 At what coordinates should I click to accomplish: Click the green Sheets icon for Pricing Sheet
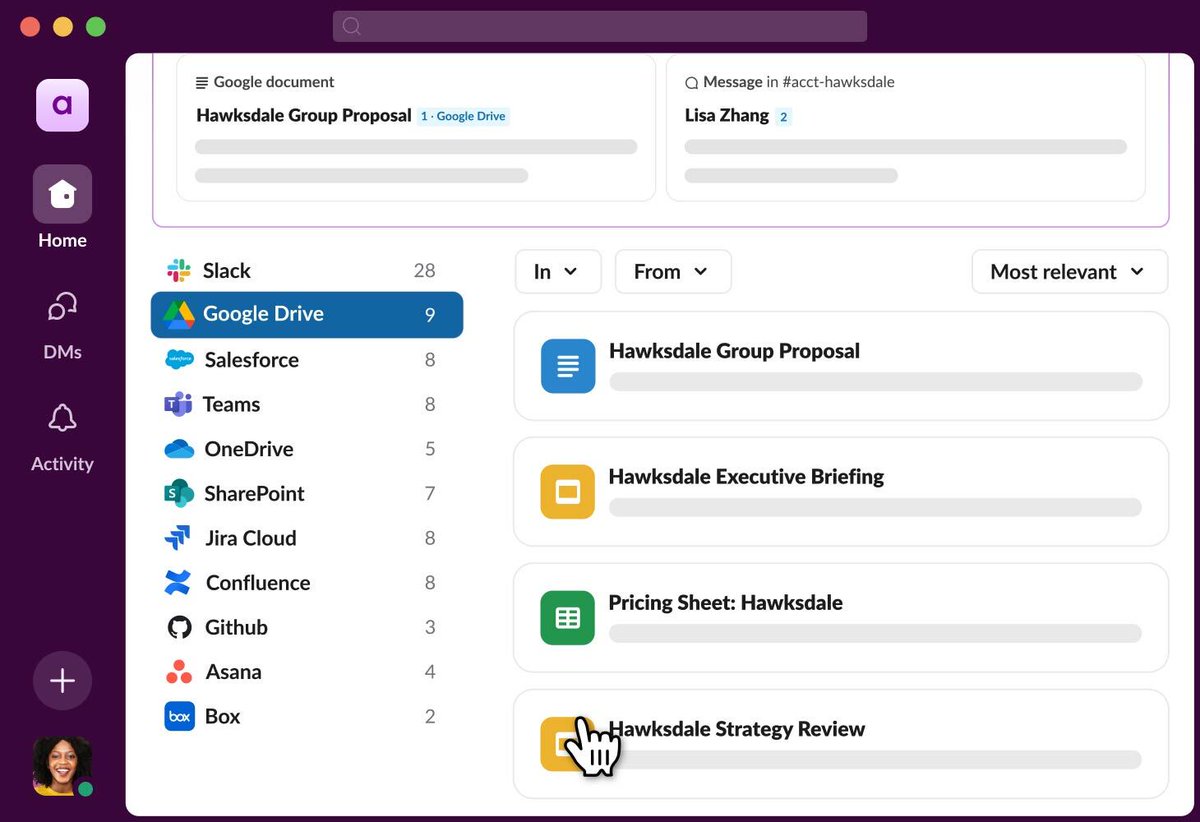point(568,618)
